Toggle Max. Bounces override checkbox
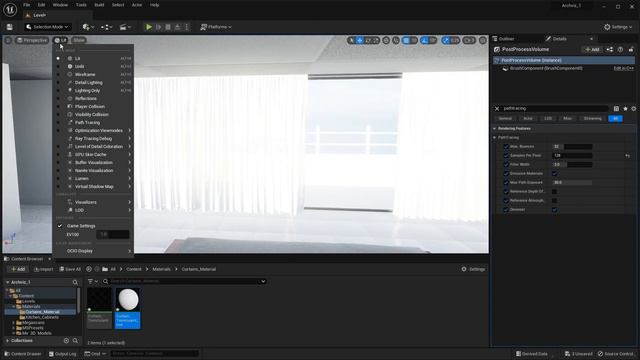640x360 pixels. coord(506,147)
